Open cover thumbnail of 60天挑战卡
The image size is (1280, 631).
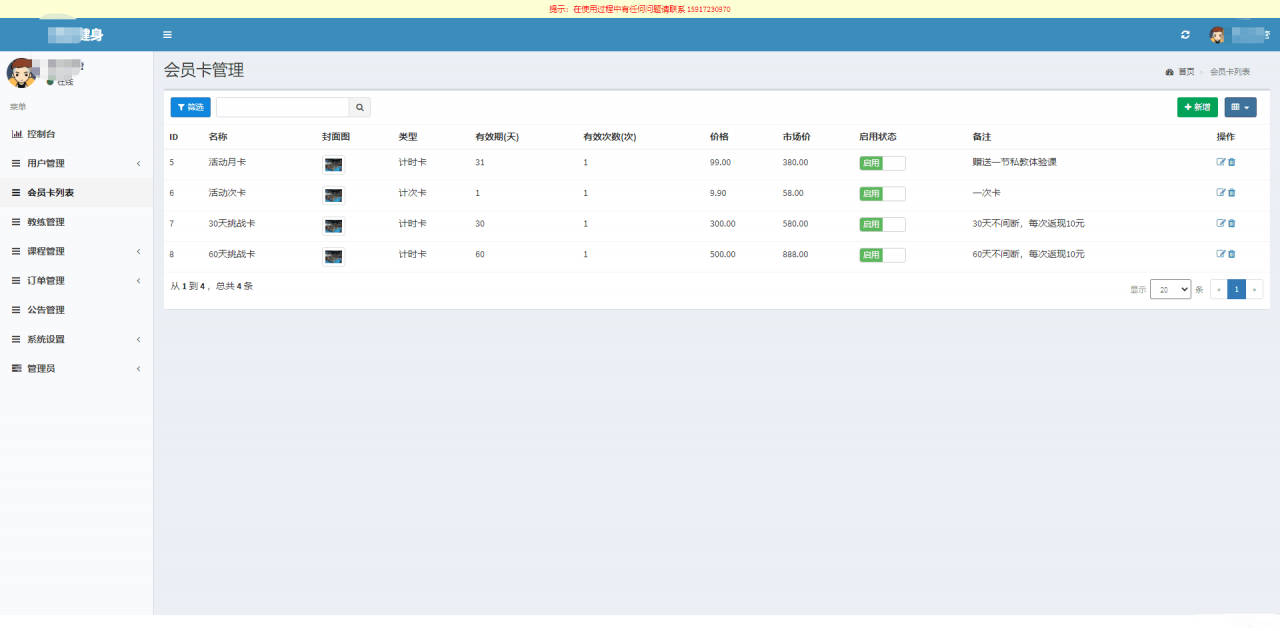334,257
